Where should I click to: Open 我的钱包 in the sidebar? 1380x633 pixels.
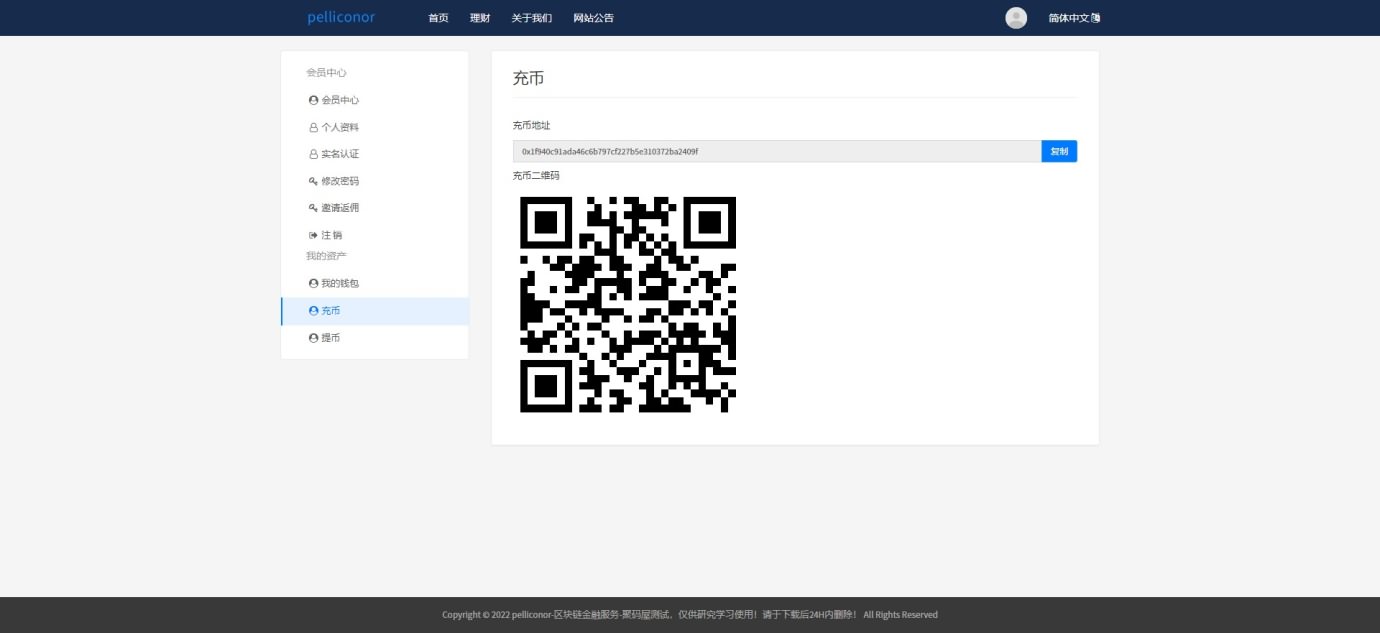pyautogui.click(x=340, y=283)
